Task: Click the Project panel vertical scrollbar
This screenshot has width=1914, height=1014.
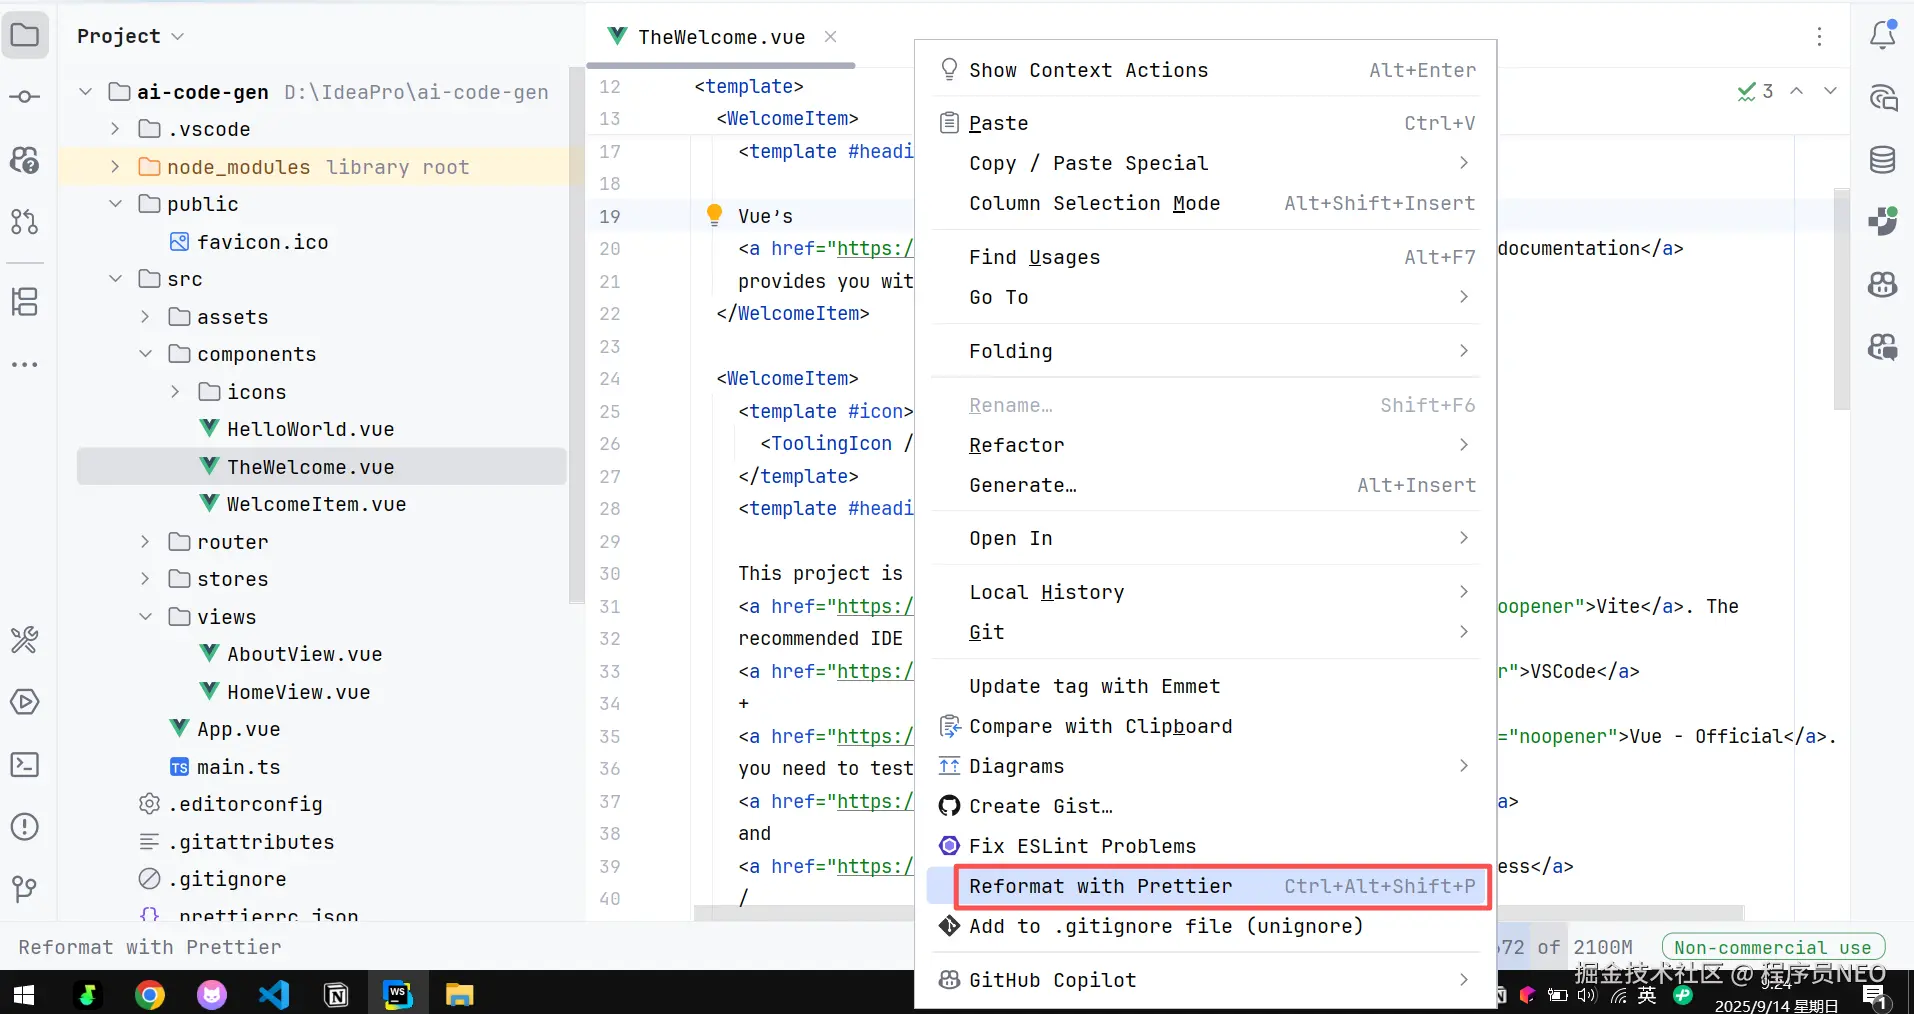Action: (x=576, y=335)
